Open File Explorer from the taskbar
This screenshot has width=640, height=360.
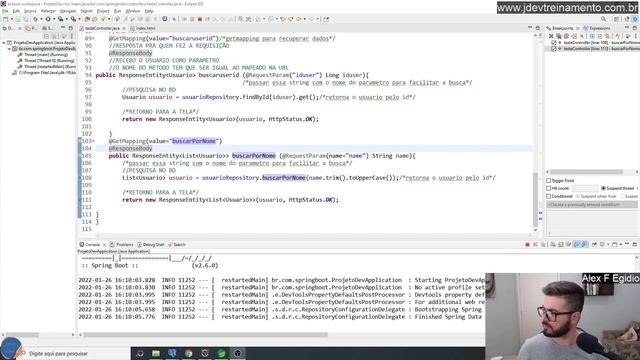tap(156, 353)
